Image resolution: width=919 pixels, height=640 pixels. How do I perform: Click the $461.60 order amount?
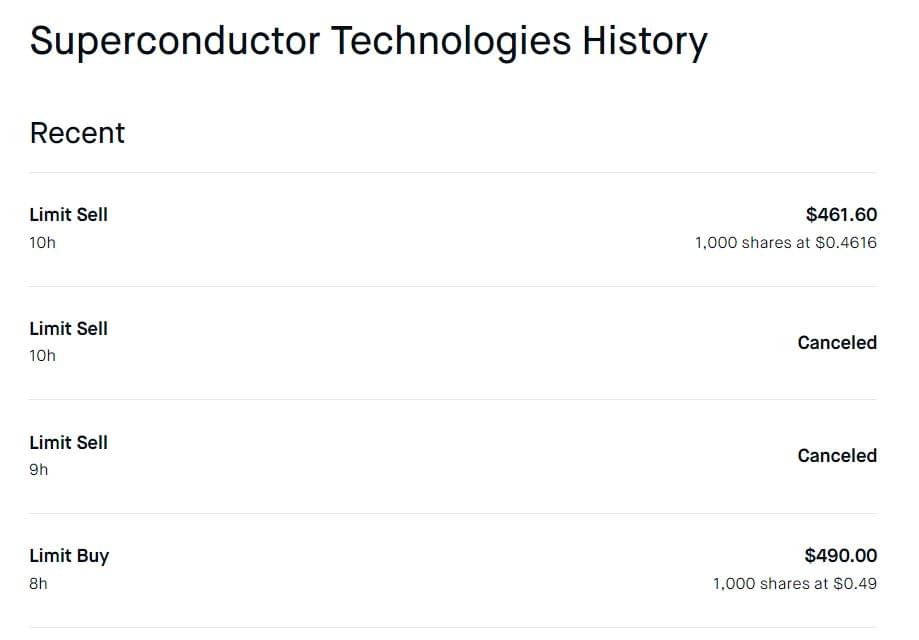840,215
